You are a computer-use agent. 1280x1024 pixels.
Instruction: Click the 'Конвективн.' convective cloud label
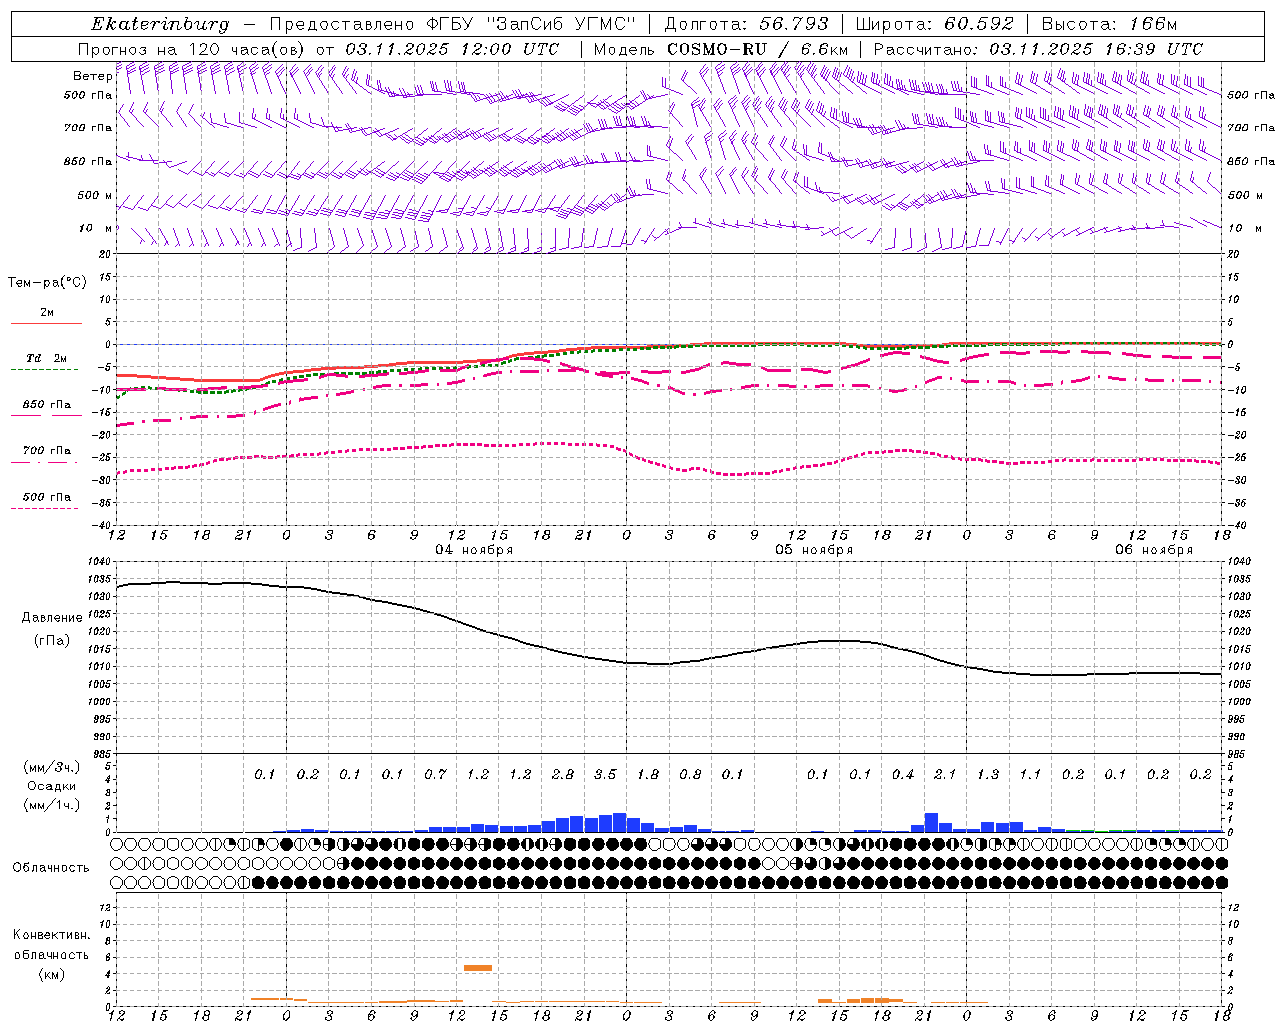(x=51, y=935)
